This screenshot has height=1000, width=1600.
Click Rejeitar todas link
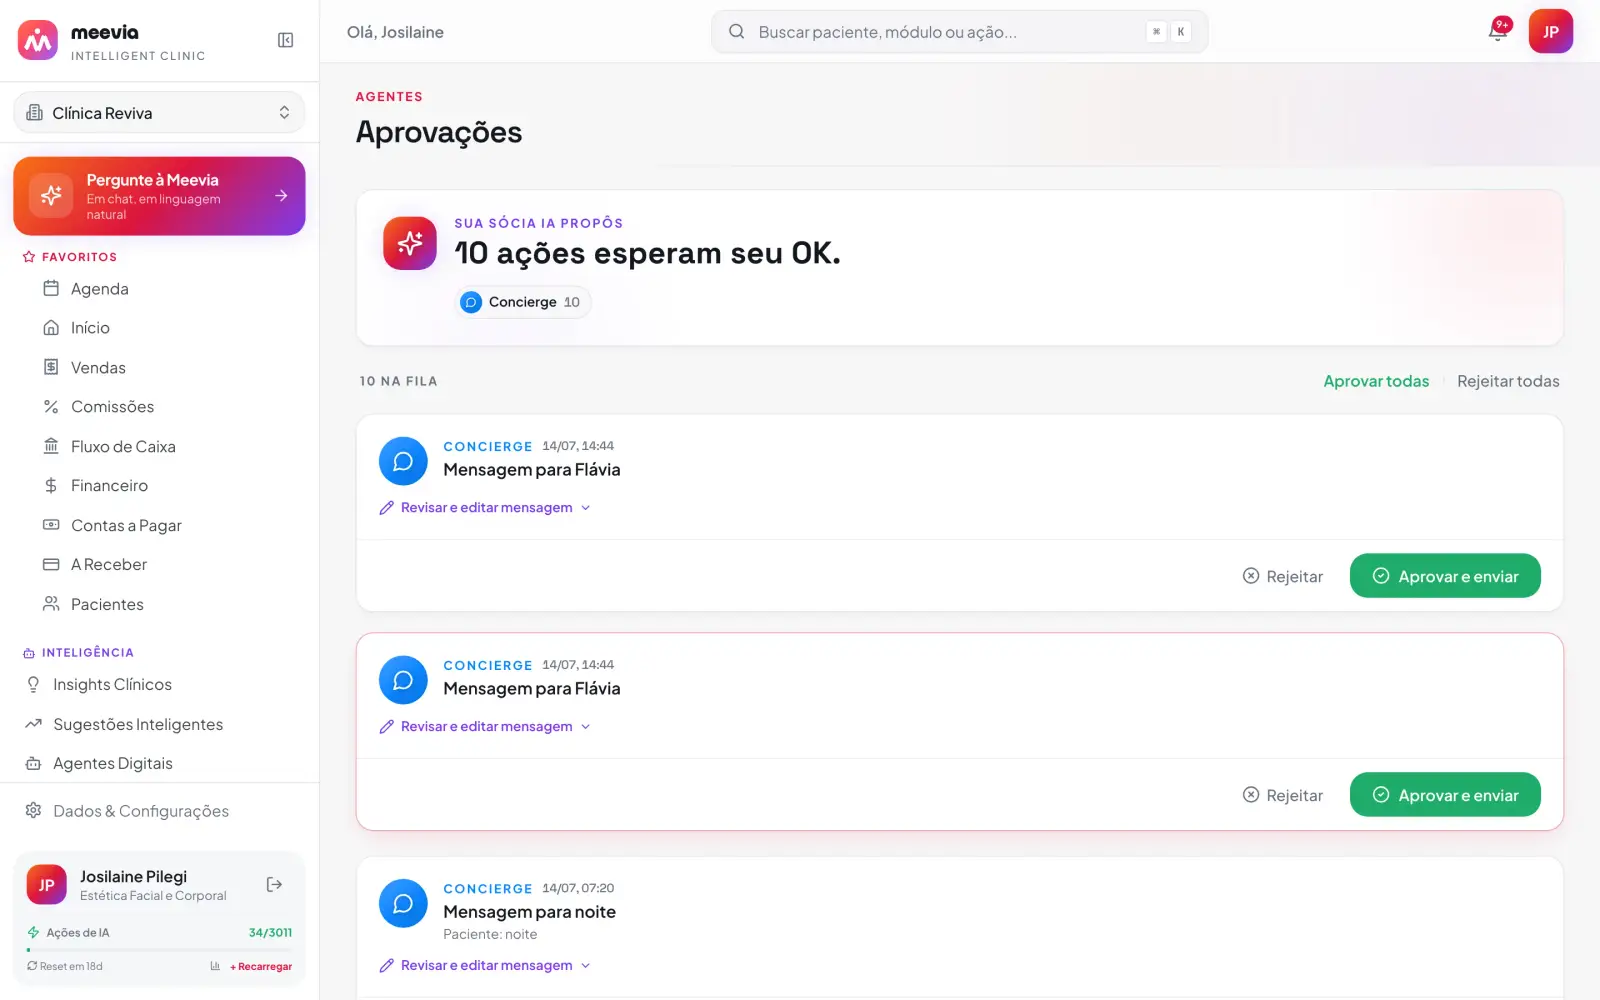pos(1508,381)
